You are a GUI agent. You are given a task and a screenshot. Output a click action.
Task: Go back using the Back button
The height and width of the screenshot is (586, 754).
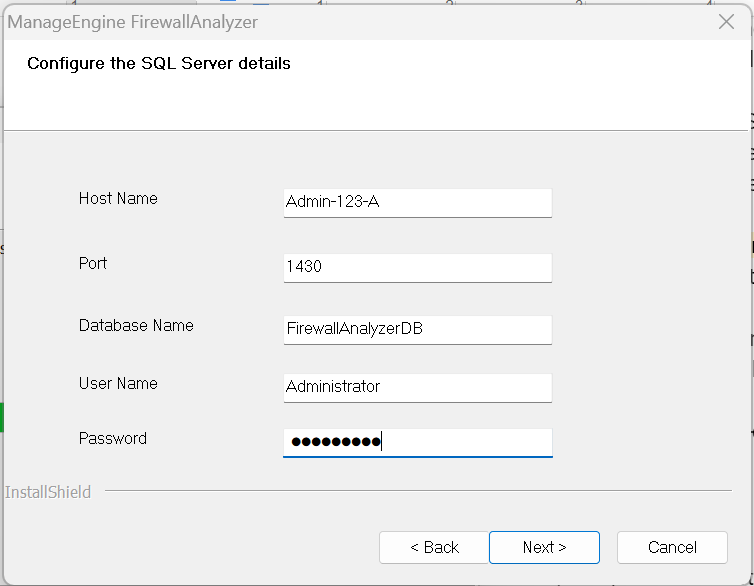(x=434, y=547)
